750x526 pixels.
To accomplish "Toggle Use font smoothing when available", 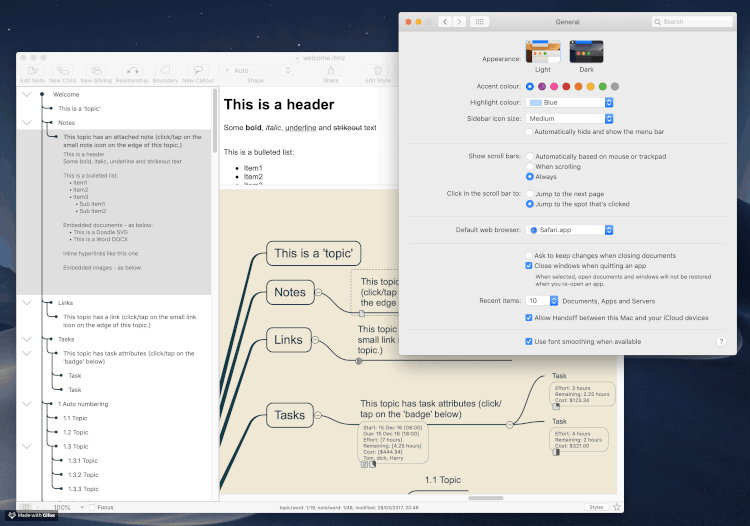I will 529,341.
